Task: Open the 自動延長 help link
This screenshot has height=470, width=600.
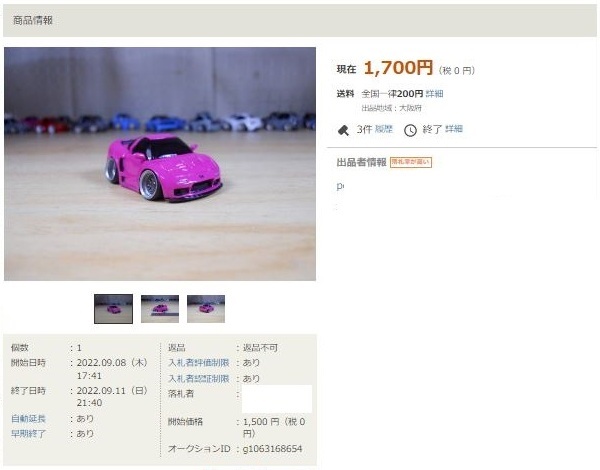Action: point(28,419)
